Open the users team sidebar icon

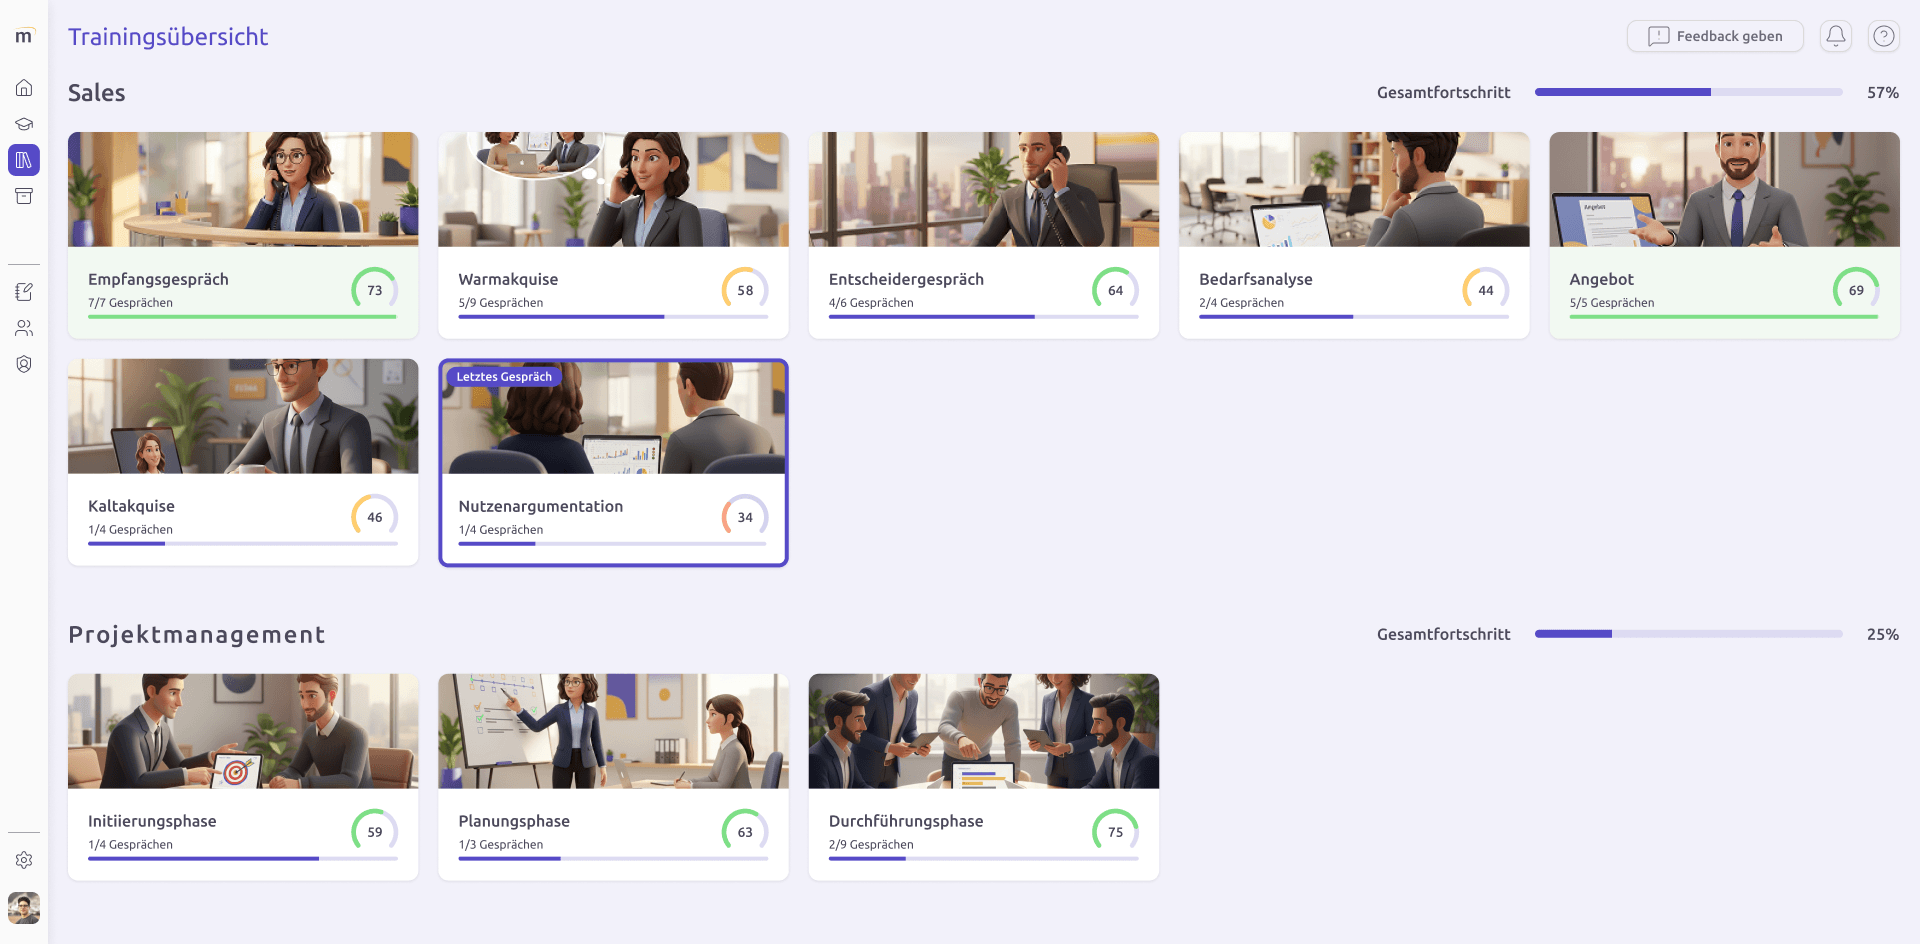(x=24, y=328)
